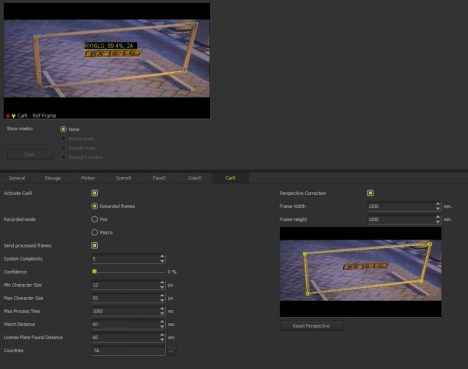Toggle the Send processed frames checkbox
The width and height of the screenshot is (468, 369).
pos(94,246)
